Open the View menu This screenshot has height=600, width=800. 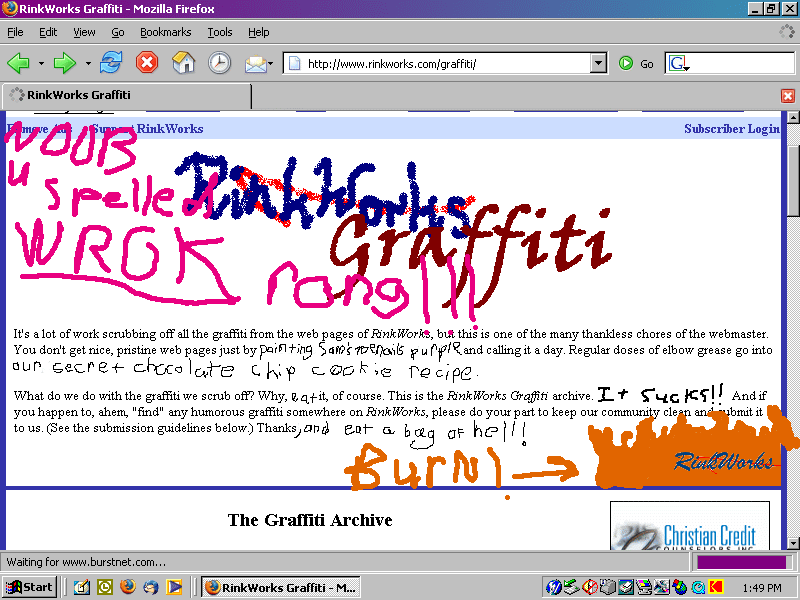click(84, 32)
